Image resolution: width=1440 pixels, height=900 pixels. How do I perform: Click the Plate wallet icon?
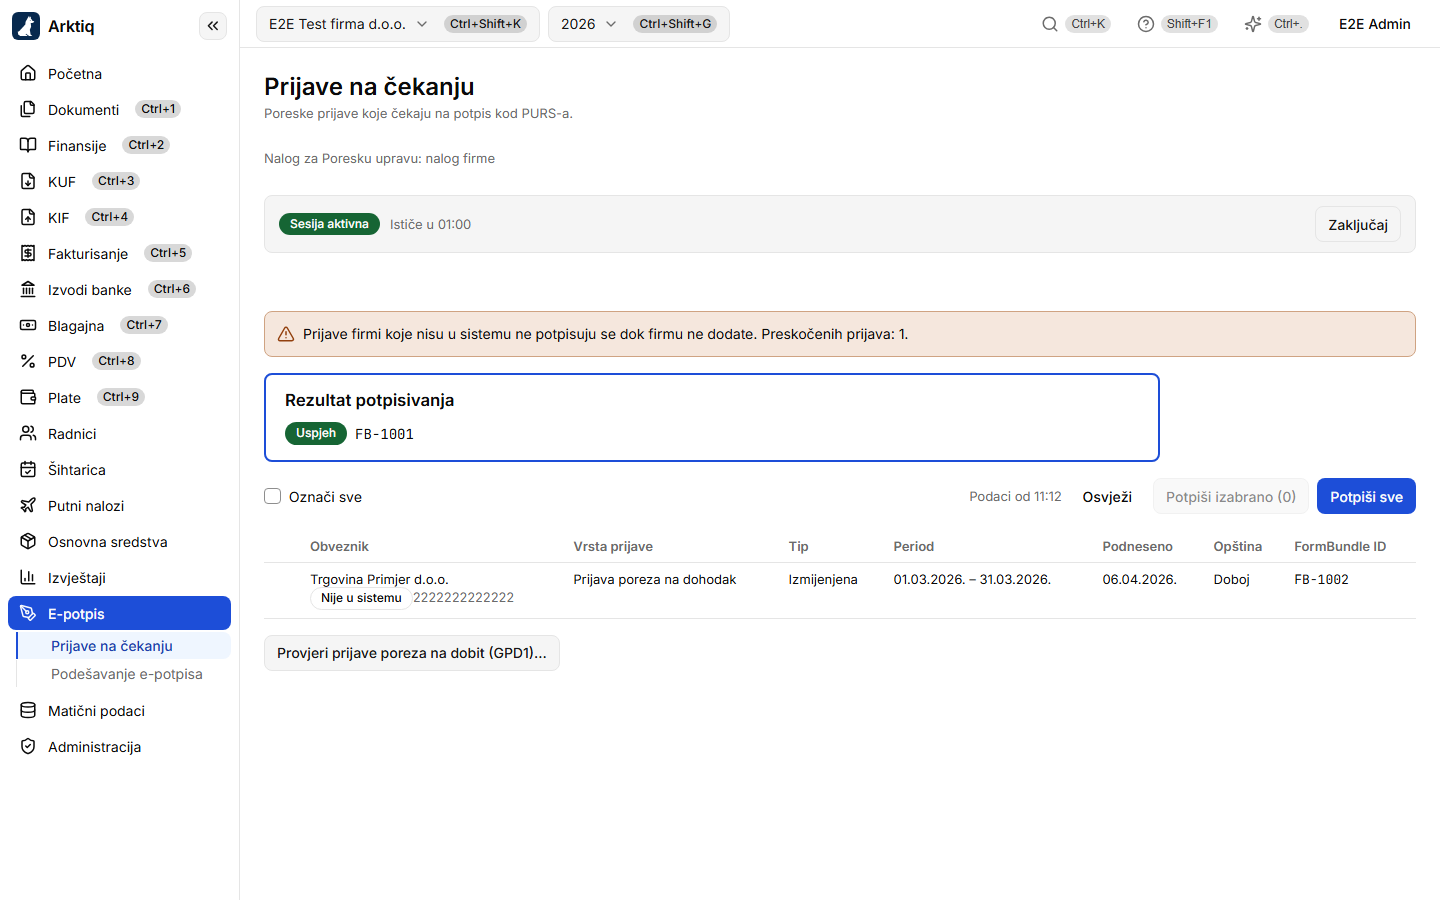(28, 397)
